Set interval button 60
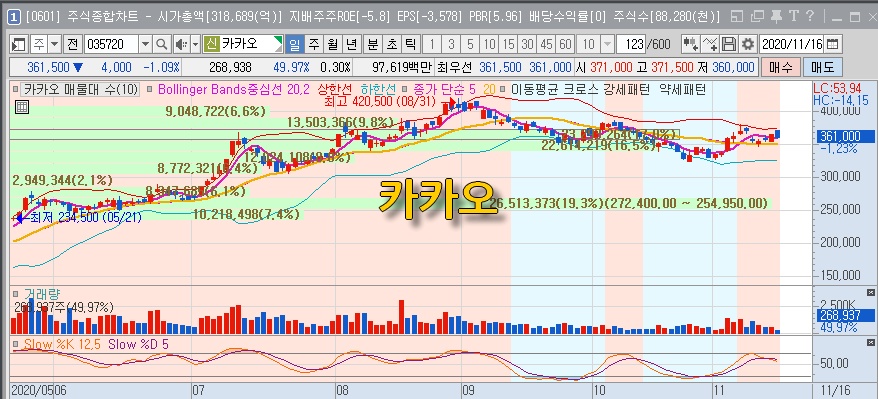The height and width of the screenshot is (399, 878). click(x=566, y=44)
